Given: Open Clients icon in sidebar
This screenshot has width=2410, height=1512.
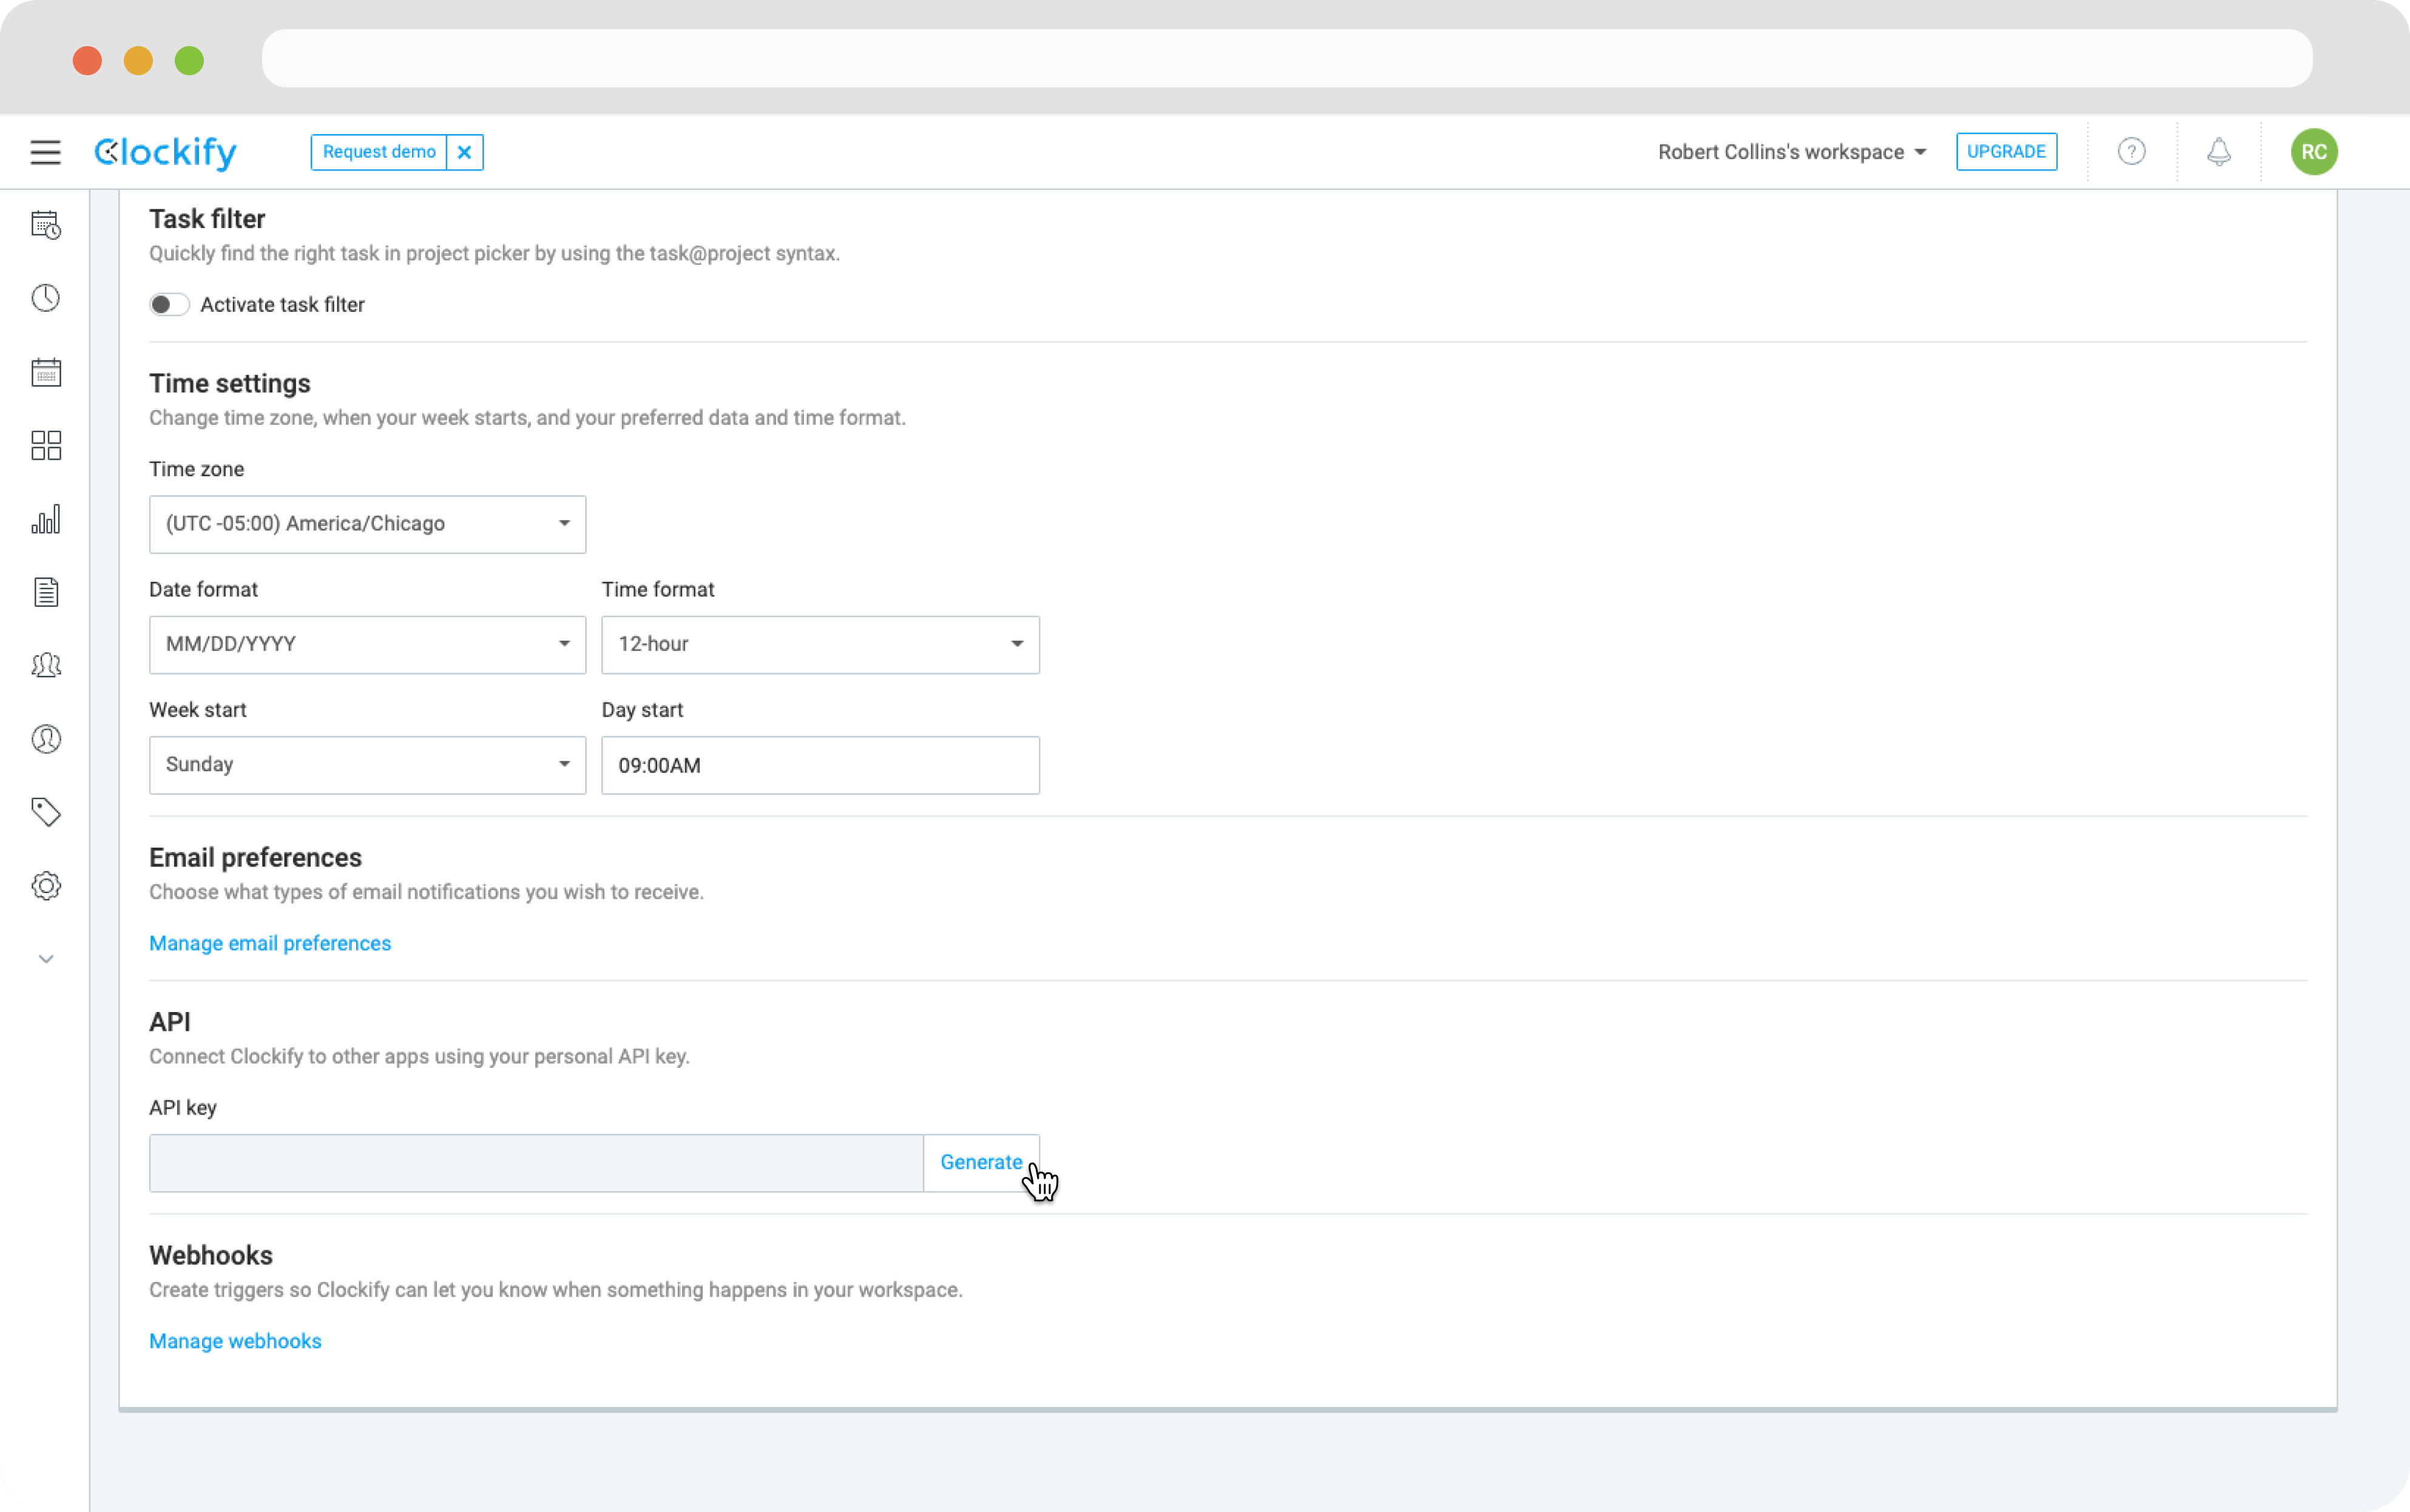Looking at the screenshot, I should point(46,739).
